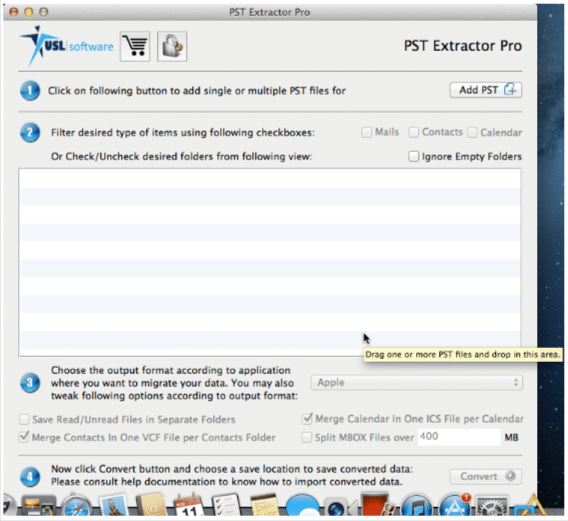Uncheck Merge Calendar In One ICS File
Image resolution: width=568 pixels, height=521 pixels.
pos(307,419)
